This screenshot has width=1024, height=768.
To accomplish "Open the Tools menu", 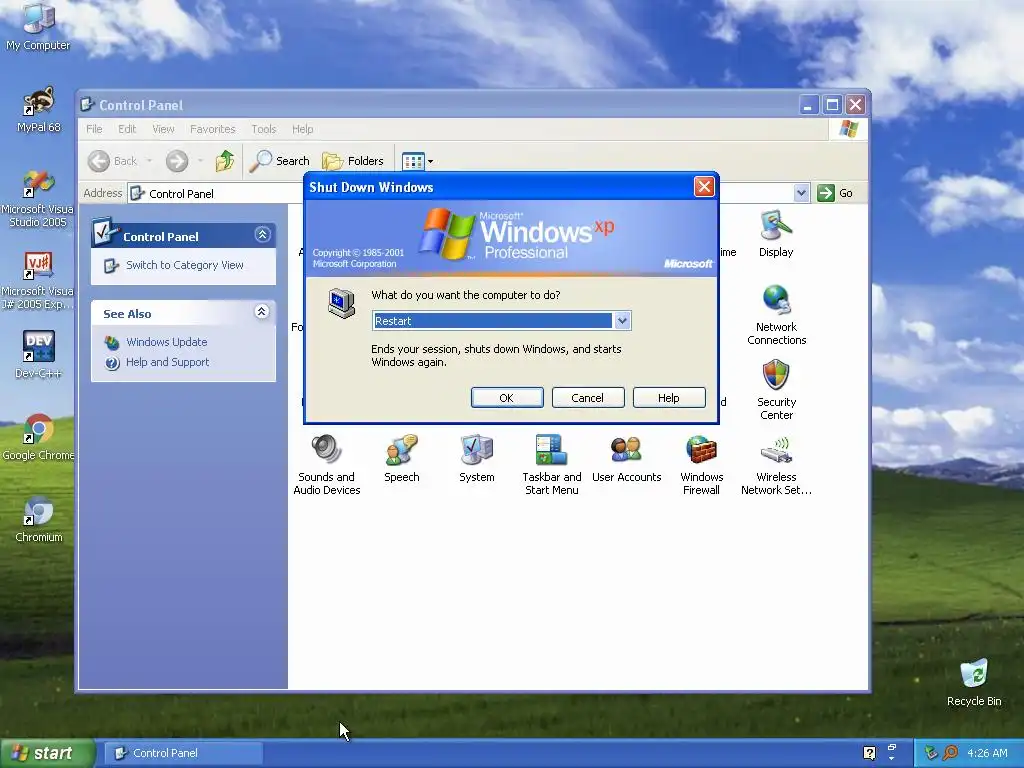I will pos(264,129).
